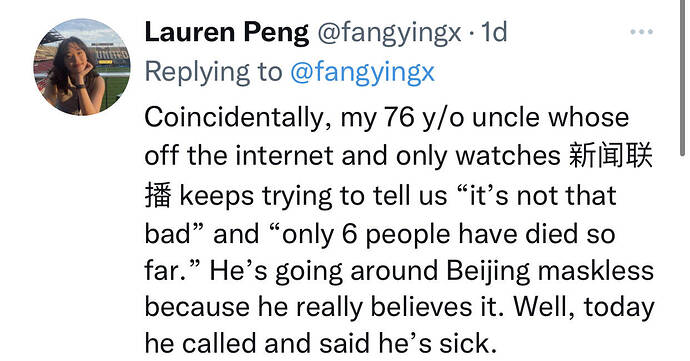Click the word "maskless" in the tweet
Viewport: 690px width, 361px height.
596,270
